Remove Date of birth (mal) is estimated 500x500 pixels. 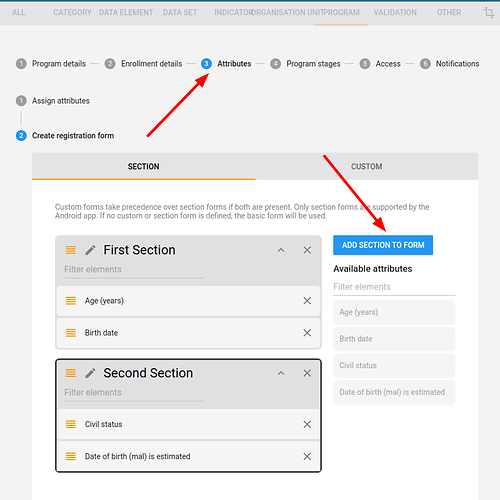click(307, 456)
